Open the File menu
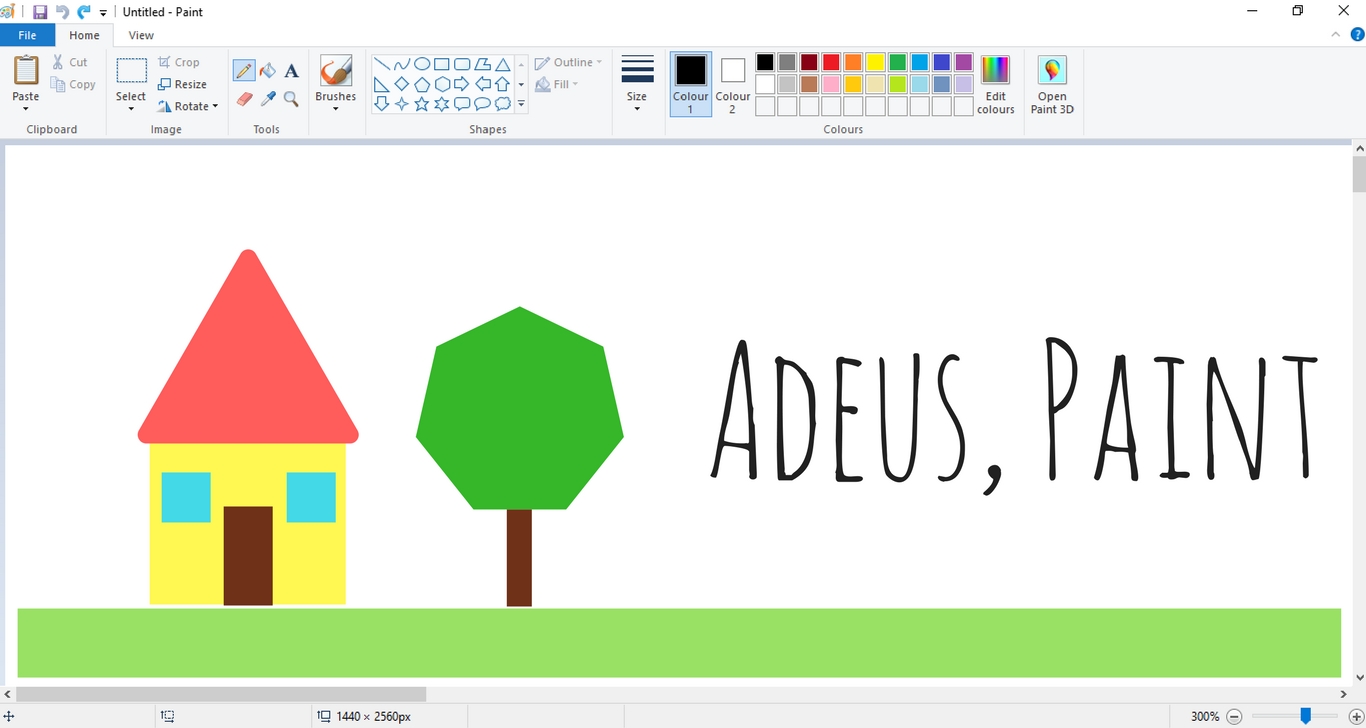The image size is (1366, 728). pyautogui.click(x=28, y=35)
